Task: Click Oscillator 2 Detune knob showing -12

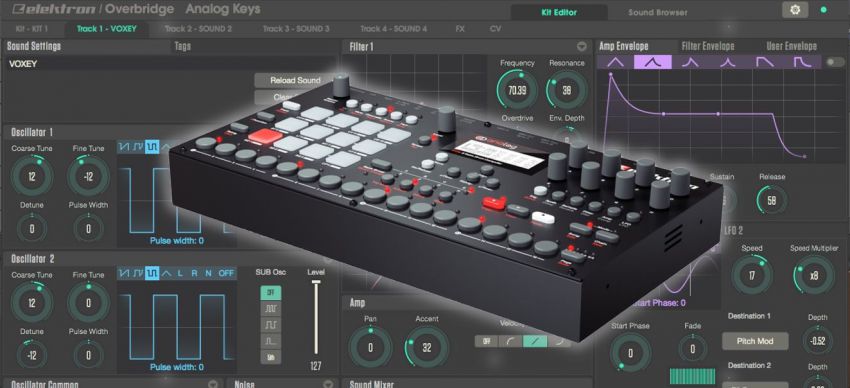Action: pos(32,355)
